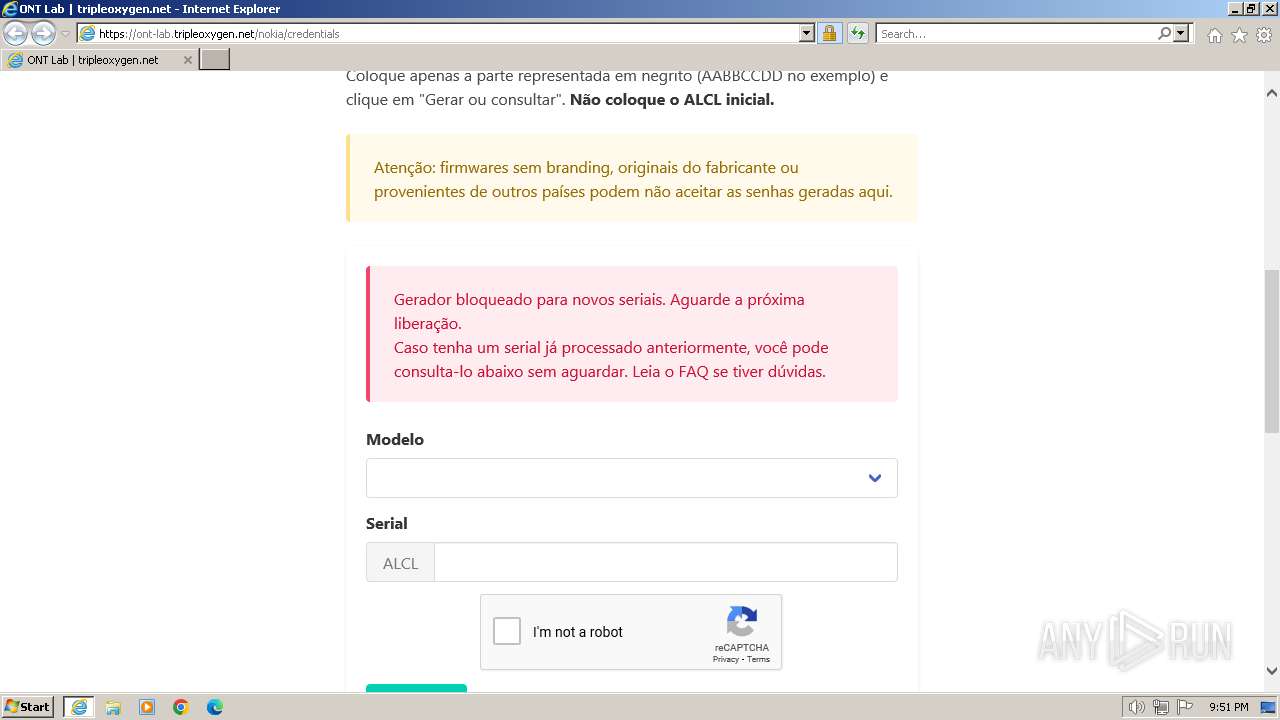Screen dimensions: 1280x720
Task: Launch Chrome from the taskbar
Action: tap(181, 707)
